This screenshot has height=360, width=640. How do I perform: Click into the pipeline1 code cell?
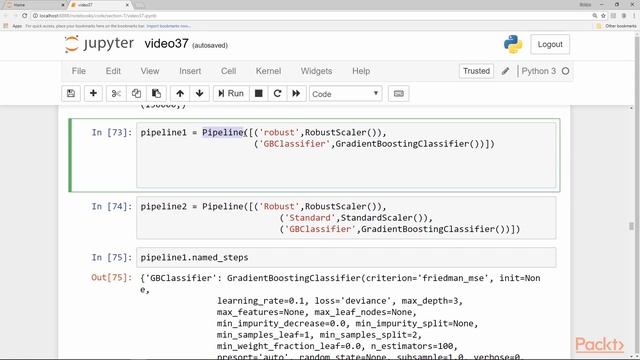(x=346, y=155)
